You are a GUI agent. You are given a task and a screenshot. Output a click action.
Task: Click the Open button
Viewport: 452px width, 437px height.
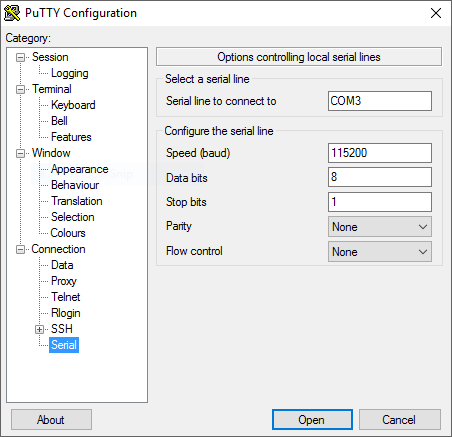click(312, 420)
